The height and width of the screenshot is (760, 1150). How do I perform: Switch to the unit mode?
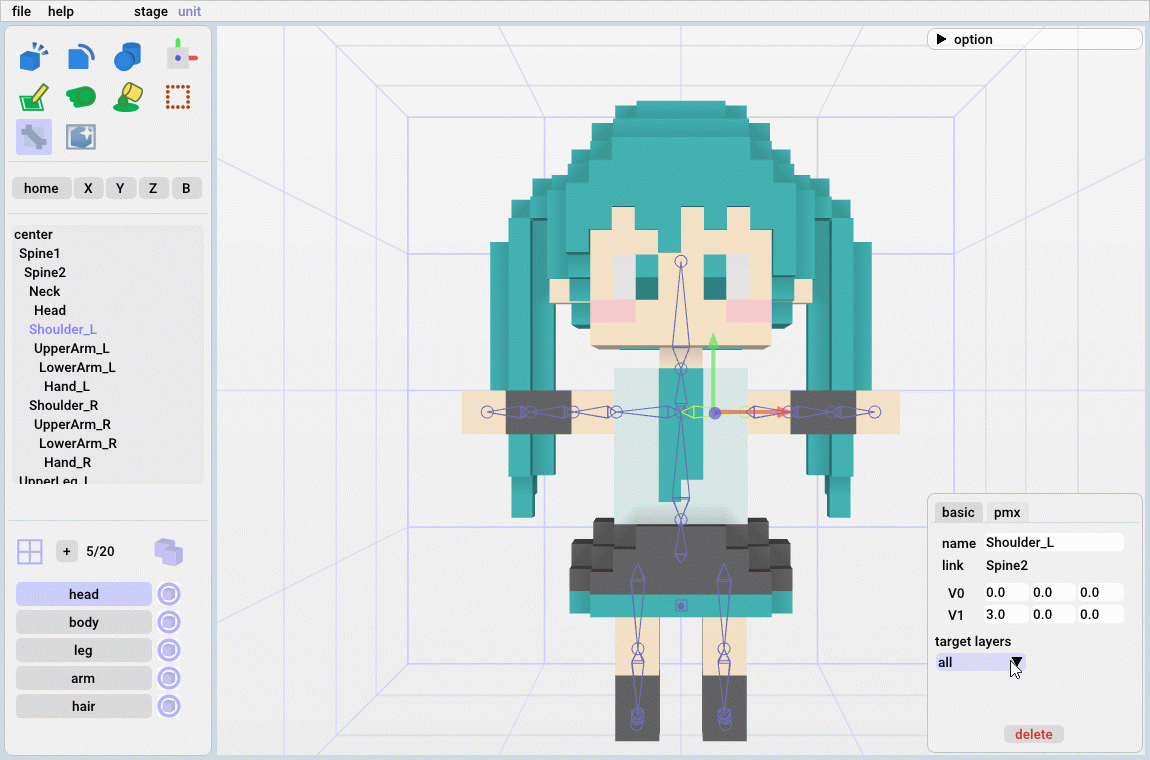coord(189,11)
